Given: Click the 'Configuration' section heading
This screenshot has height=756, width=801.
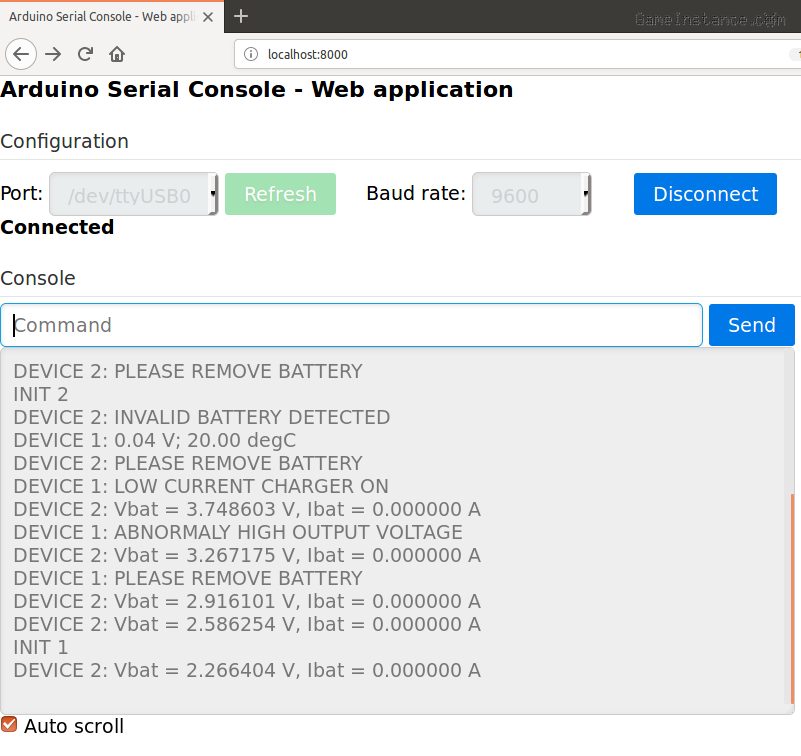Looking at the screenshot, I should [x=64, y=141].
